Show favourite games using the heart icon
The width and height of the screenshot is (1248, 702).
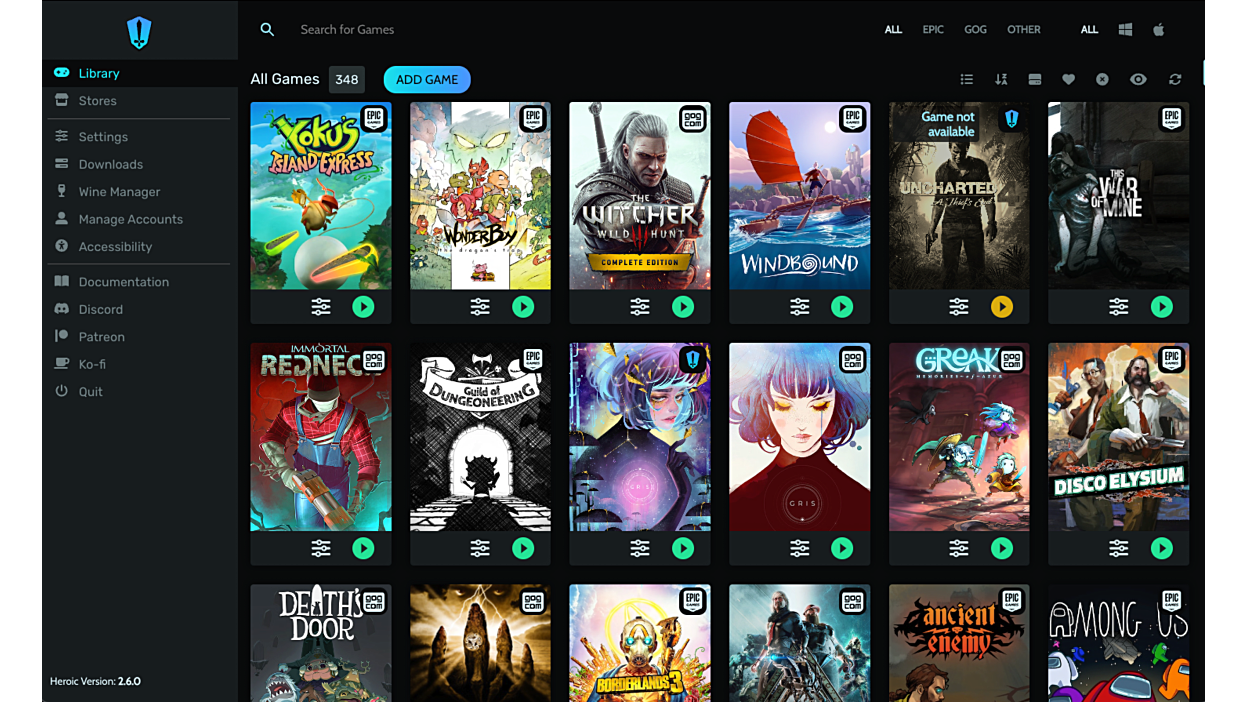pos(1068,79)
